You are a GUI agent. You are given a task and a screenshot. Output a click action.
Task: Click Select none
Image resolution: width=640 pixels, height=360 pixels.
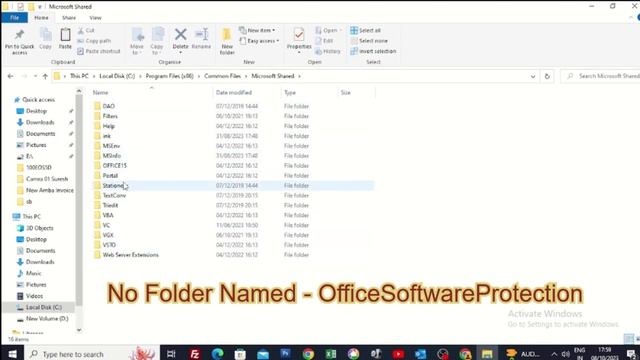(369, 41)
